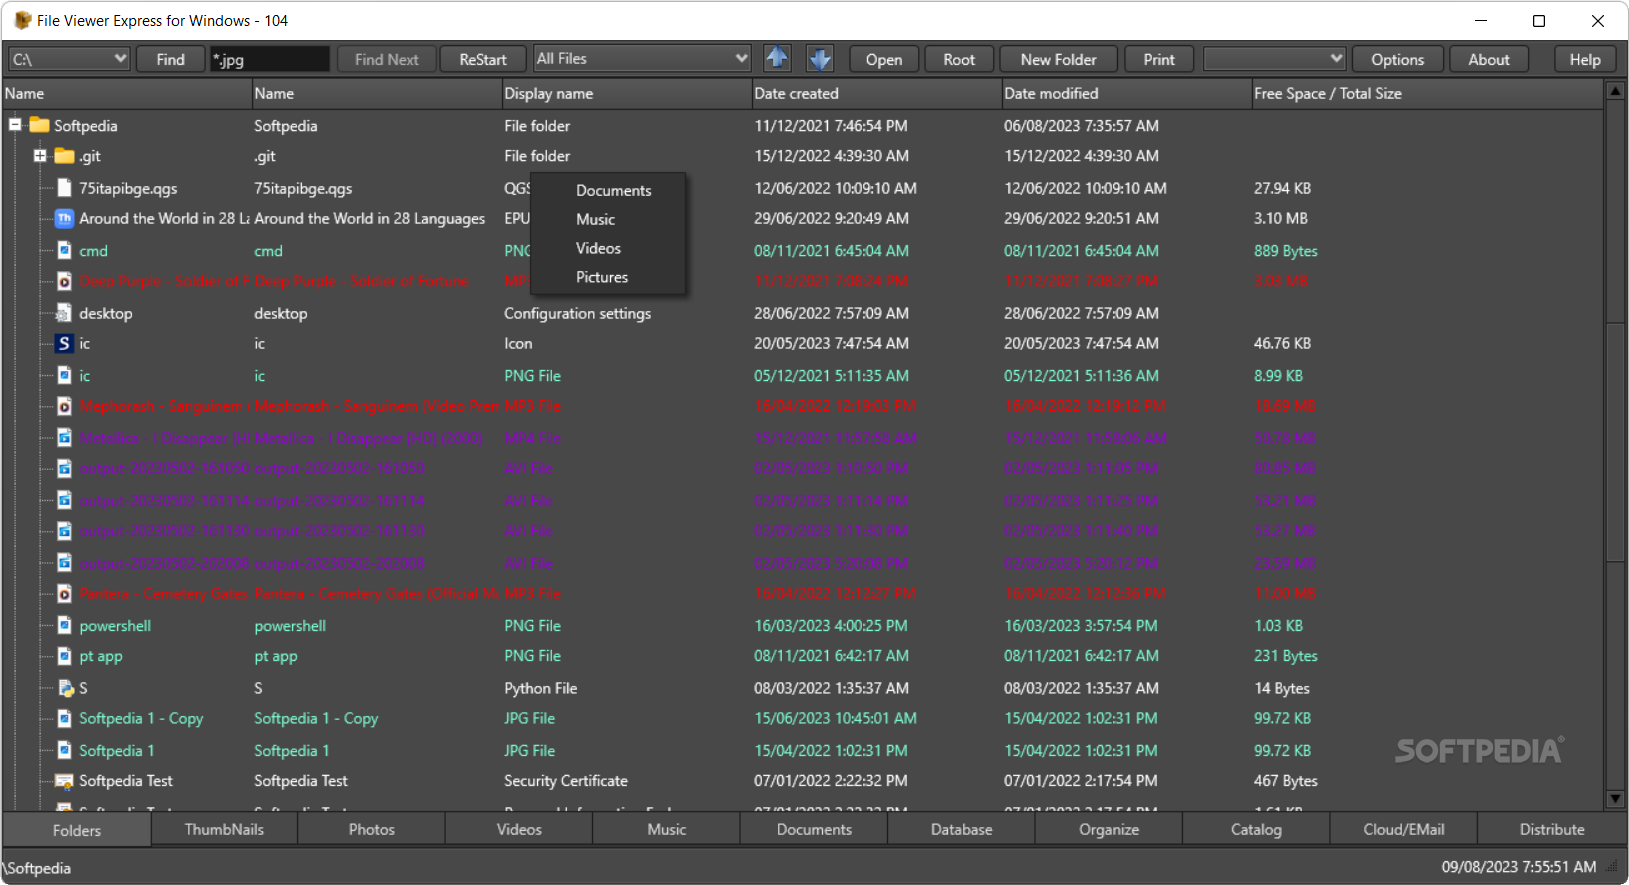1629x885 pixels.
Task: Switch to the Distribute tab
Action: point(1551,829)
